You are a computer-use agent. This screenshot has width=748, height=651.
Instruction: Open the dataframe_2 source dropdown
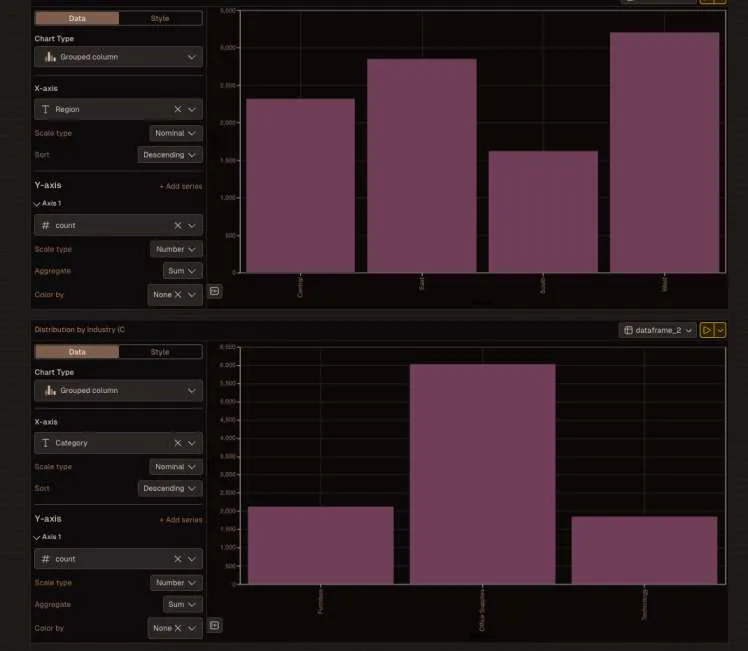click(x=658, y=330)
